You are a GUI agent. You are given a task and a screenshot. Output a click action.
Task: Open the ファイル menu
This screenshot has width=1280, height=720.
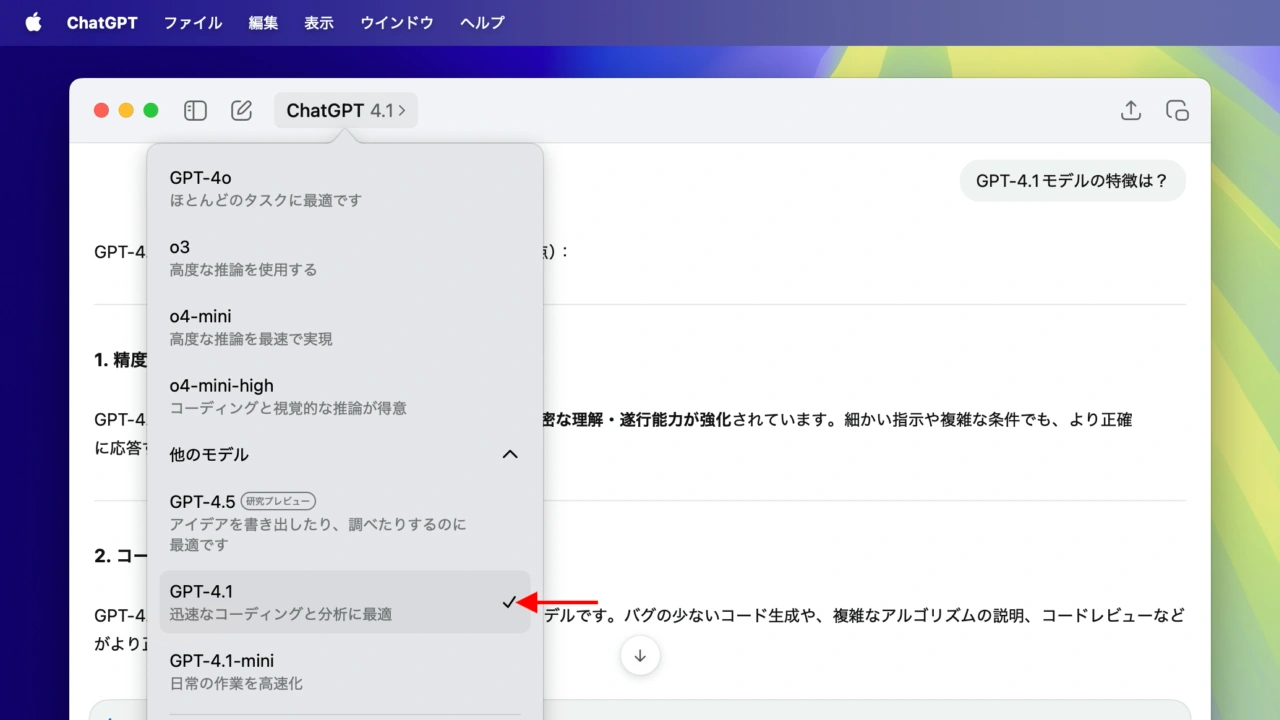pyautogui.click(x=193, y=22)
